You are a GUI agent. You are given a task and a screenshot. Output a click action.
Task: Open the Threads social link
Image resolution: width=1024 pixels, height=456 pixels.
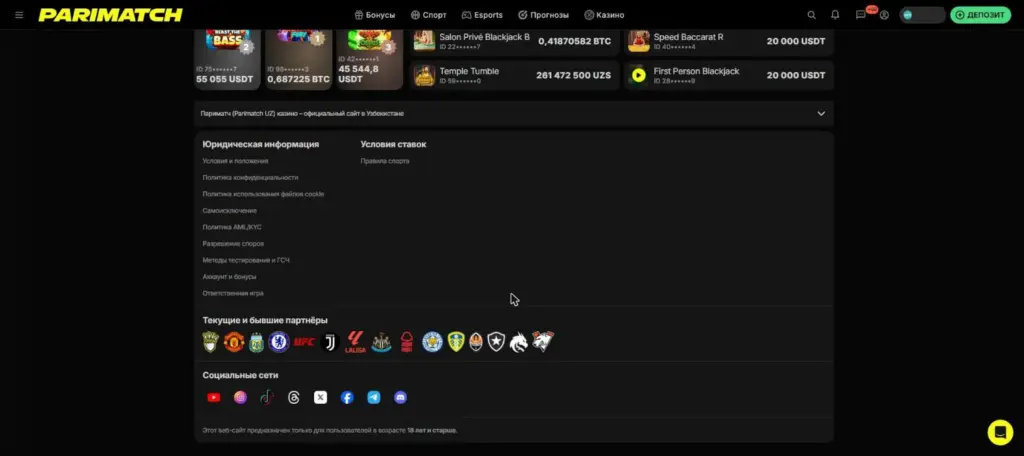(293, 397)
